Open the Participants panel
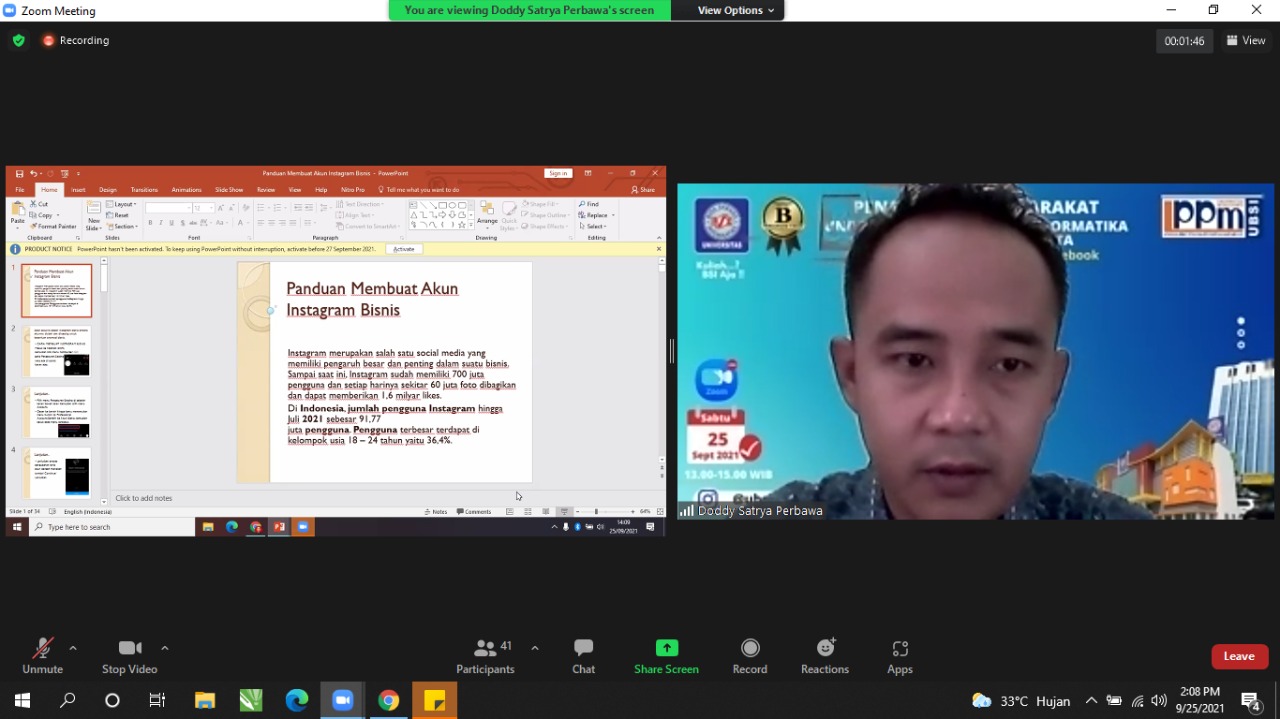1280x719 pixels. pos(485,656)
